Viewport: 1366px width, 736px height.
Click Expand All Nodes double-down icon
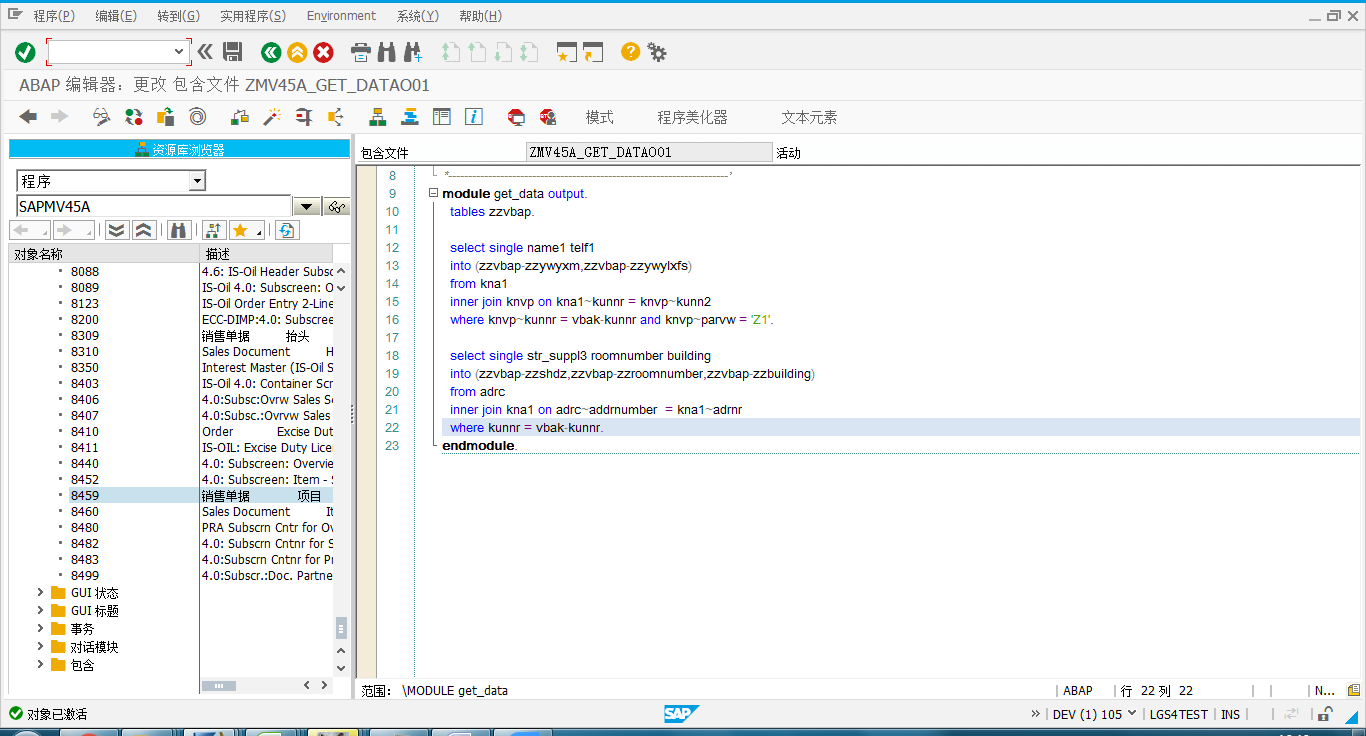click(x=117, y=230)
